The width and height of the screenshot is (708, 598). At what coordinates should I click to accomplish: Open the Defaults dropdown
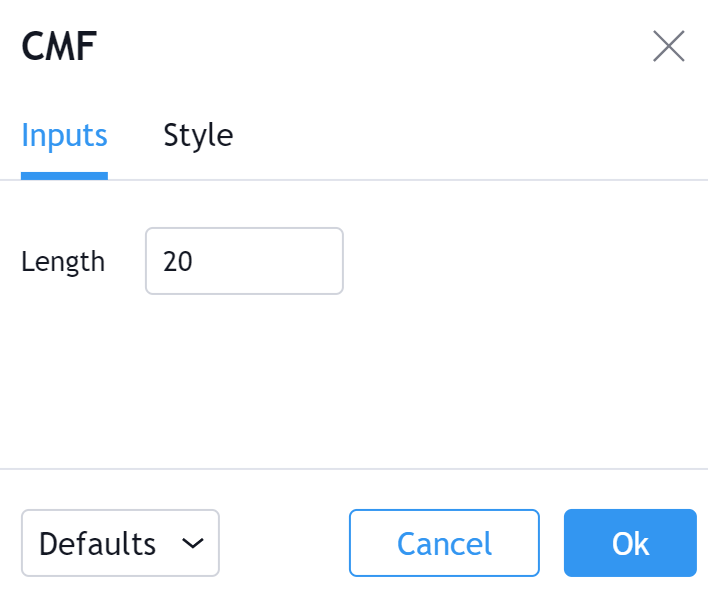pos(120,543)
